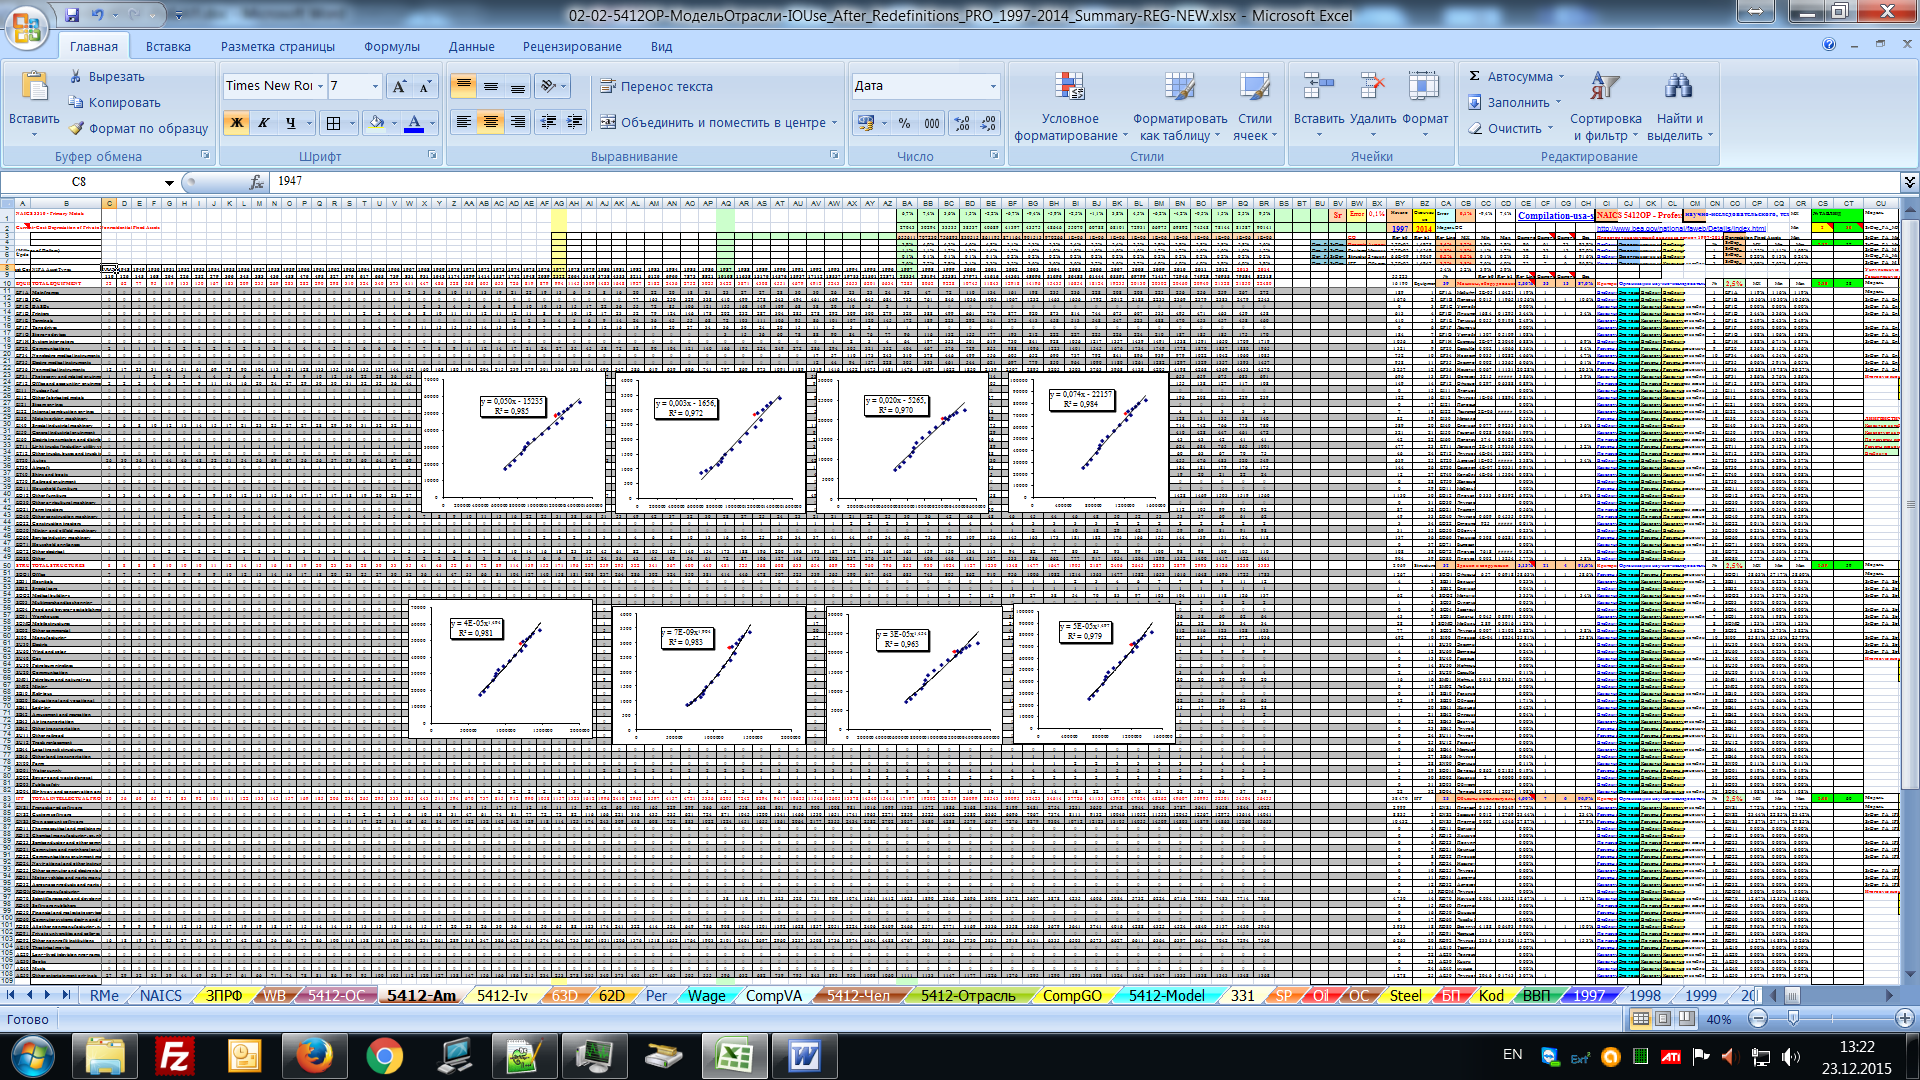The image size is (1920, 1080).
Task: Switch to the 5412-Iv sheet tab
Action: [502, 995]
